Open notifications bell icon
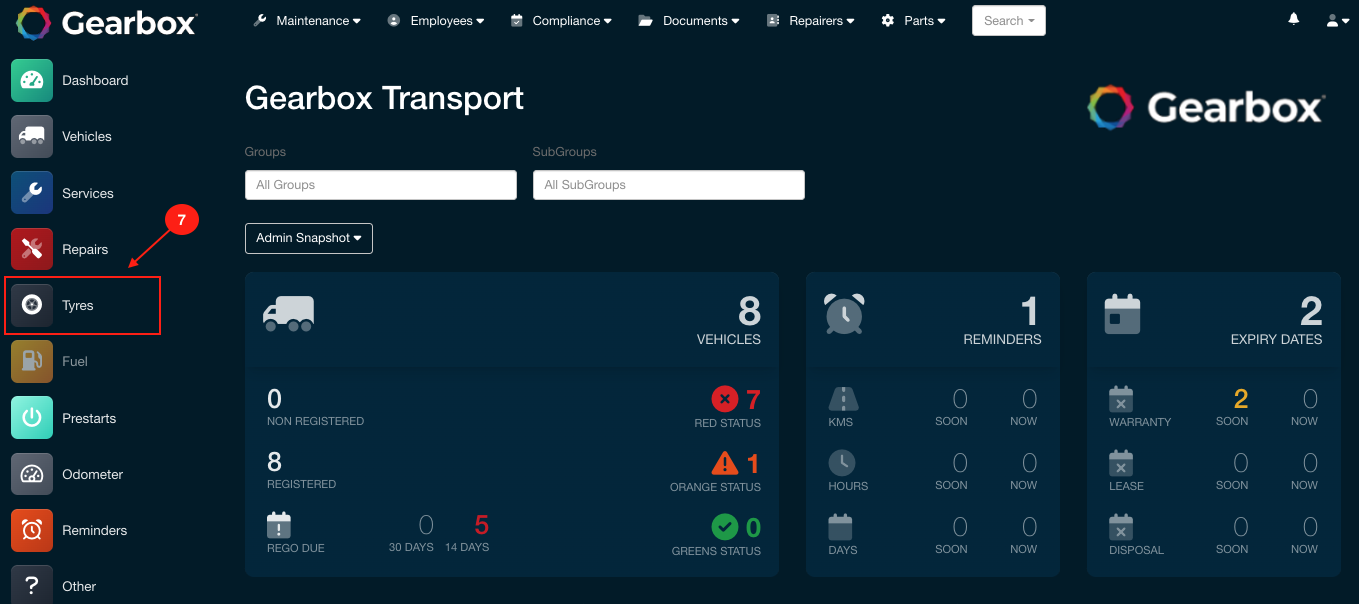1359x604 pixels. 1294,20
